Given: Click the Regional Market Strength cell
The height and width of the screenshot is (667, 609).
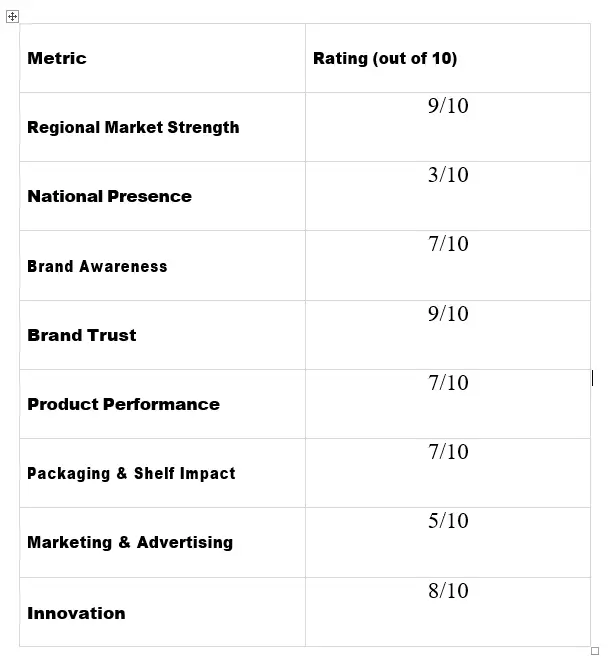Looking at the screenshot, I should [x=162, y=127].
